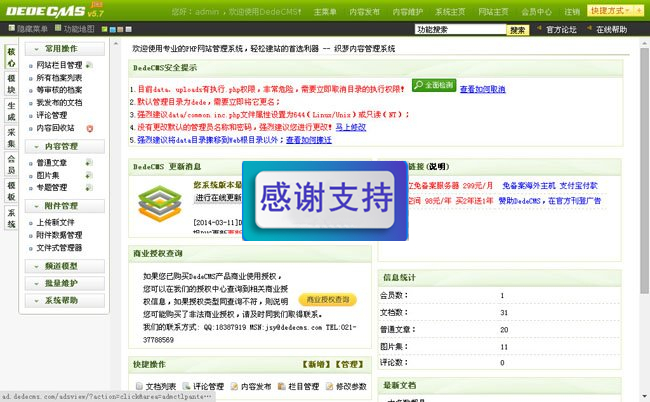The image size is (650, 402).
Task: Collapse the 常用操作 section
Action: pyautogui.click(x=65, y=49)
